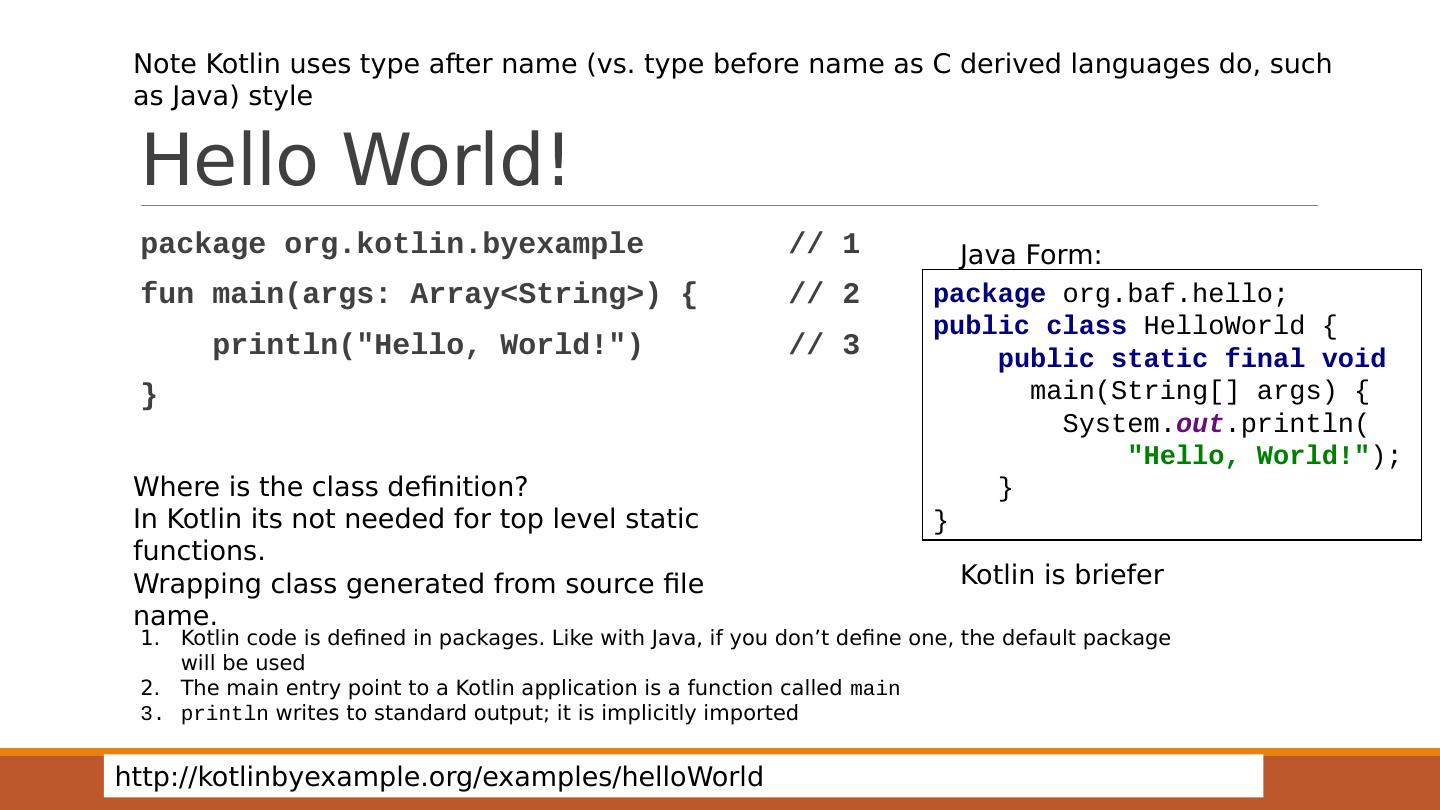
Task: Click the italic "out" in System.out.println
Action: [1199, 424]
